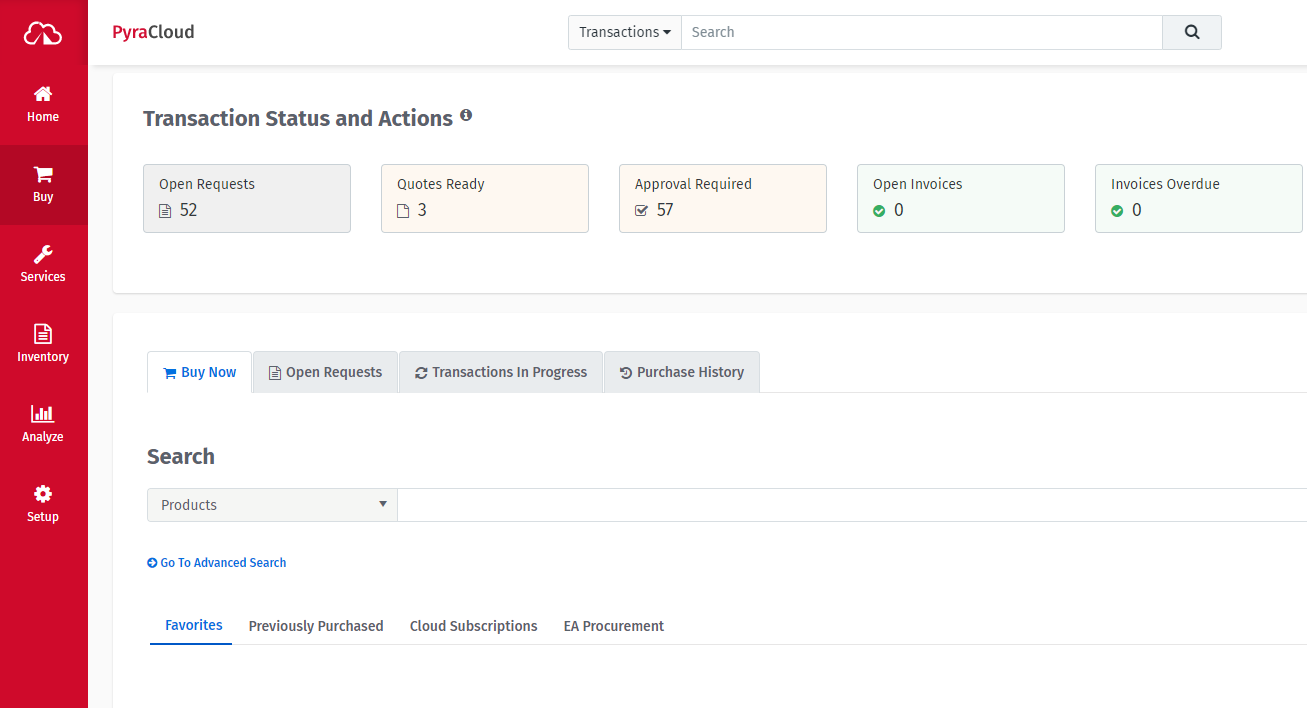Image resolution: width=1307 pixels, height=708 pixels.
Task: Show info icon beside Transaction Status heading
Action: (466, 116)
